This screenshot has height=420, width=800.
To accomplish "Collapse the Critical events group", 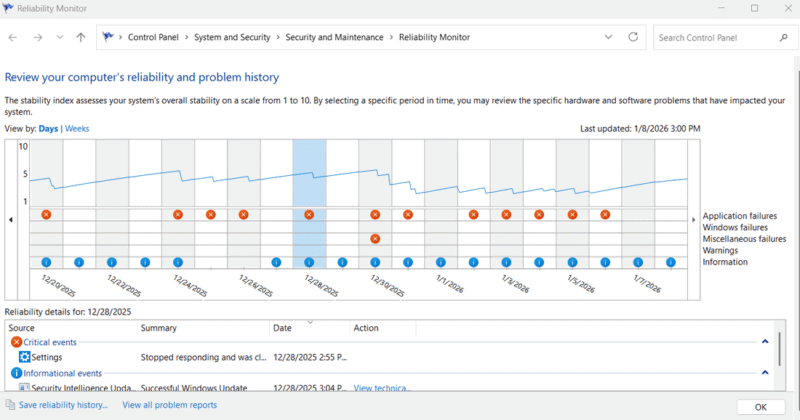I will [x=765, y=342].
